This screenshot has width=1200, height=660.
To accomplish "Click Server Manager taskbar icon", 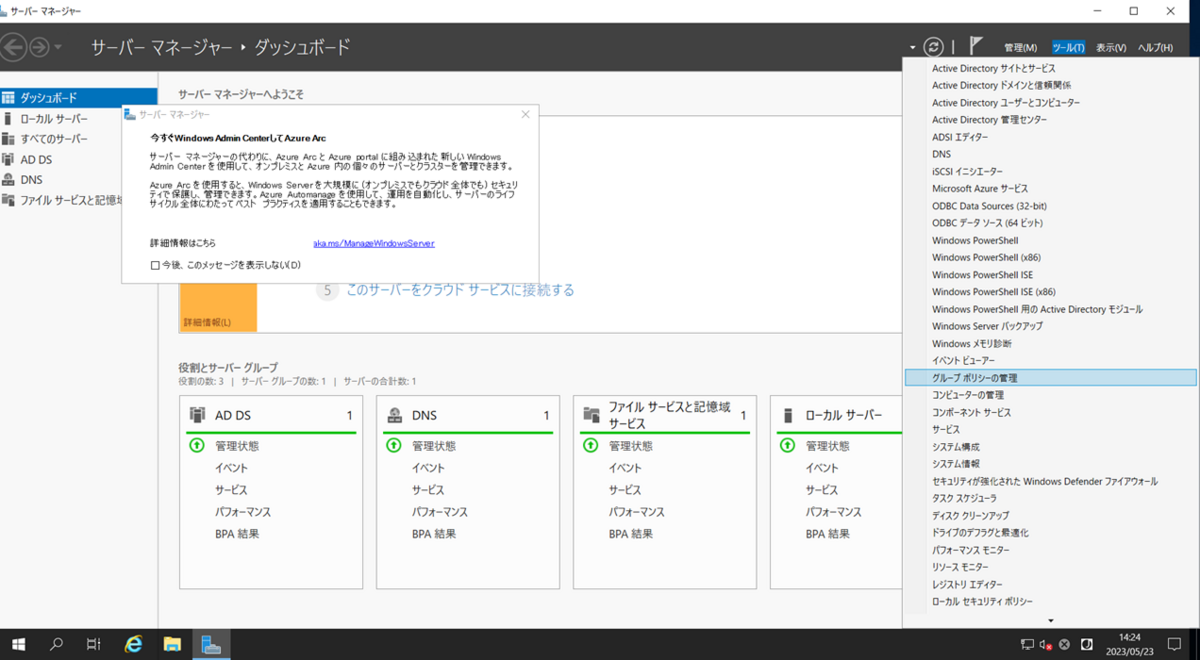I will [211, 645].
